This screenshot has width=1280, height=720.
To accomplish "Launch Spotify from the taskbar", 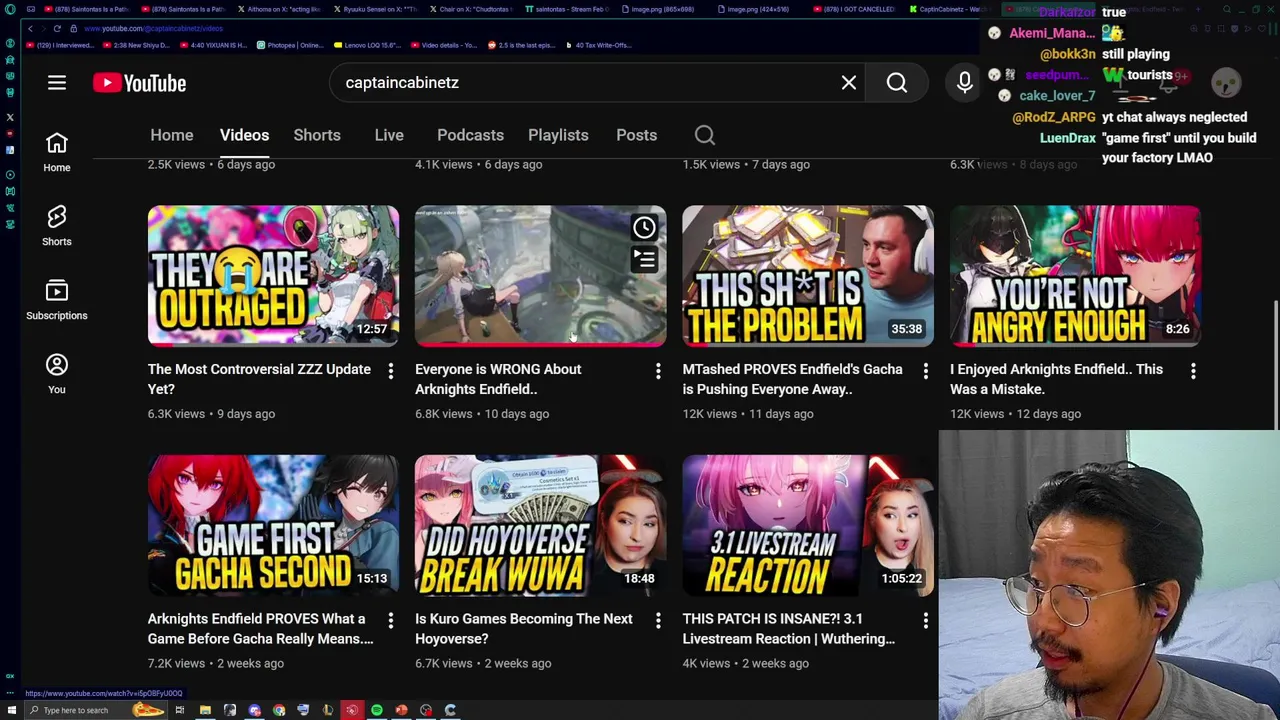I will click(x=377, y=710).
